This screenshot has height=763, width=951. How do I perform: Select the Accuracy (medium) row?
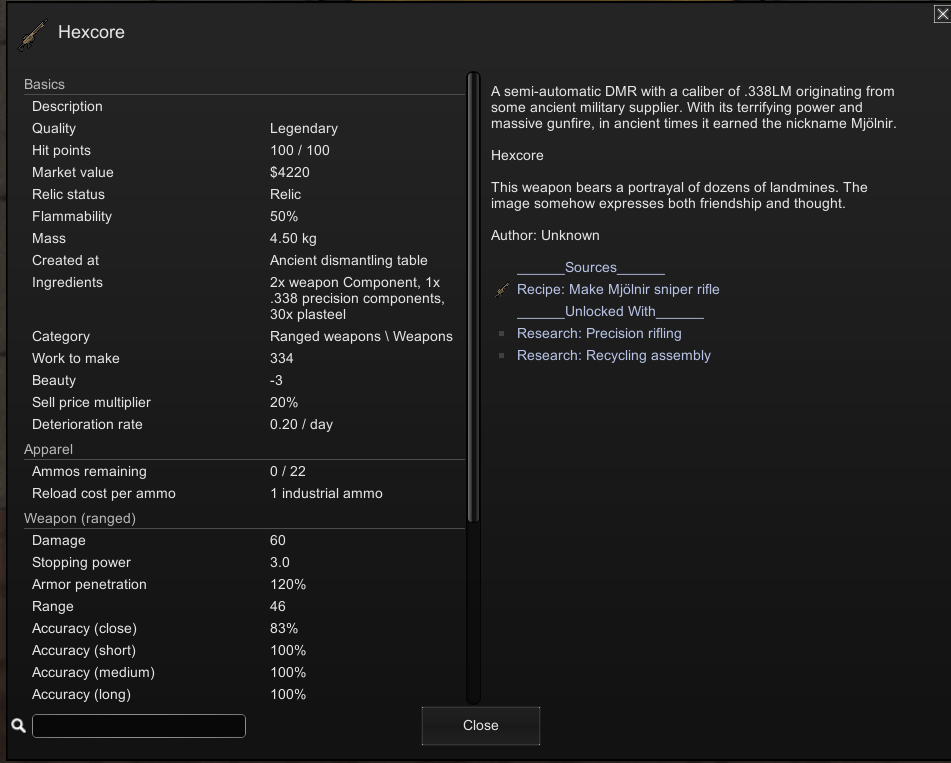pyautogui.click(x=244, y=672)
